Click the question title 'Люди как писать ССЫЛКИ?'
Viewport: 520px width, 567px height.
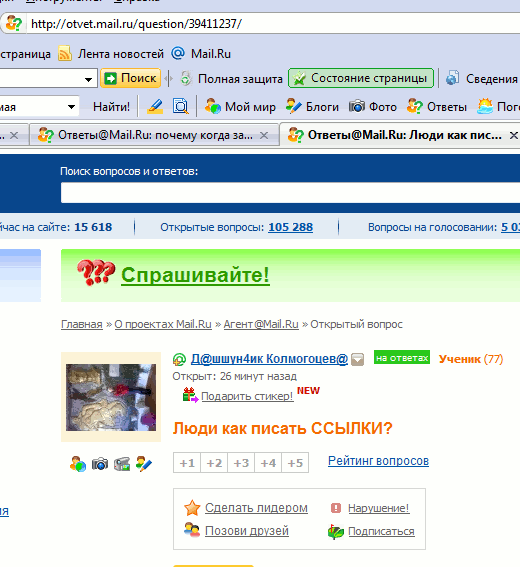point(282,429)
